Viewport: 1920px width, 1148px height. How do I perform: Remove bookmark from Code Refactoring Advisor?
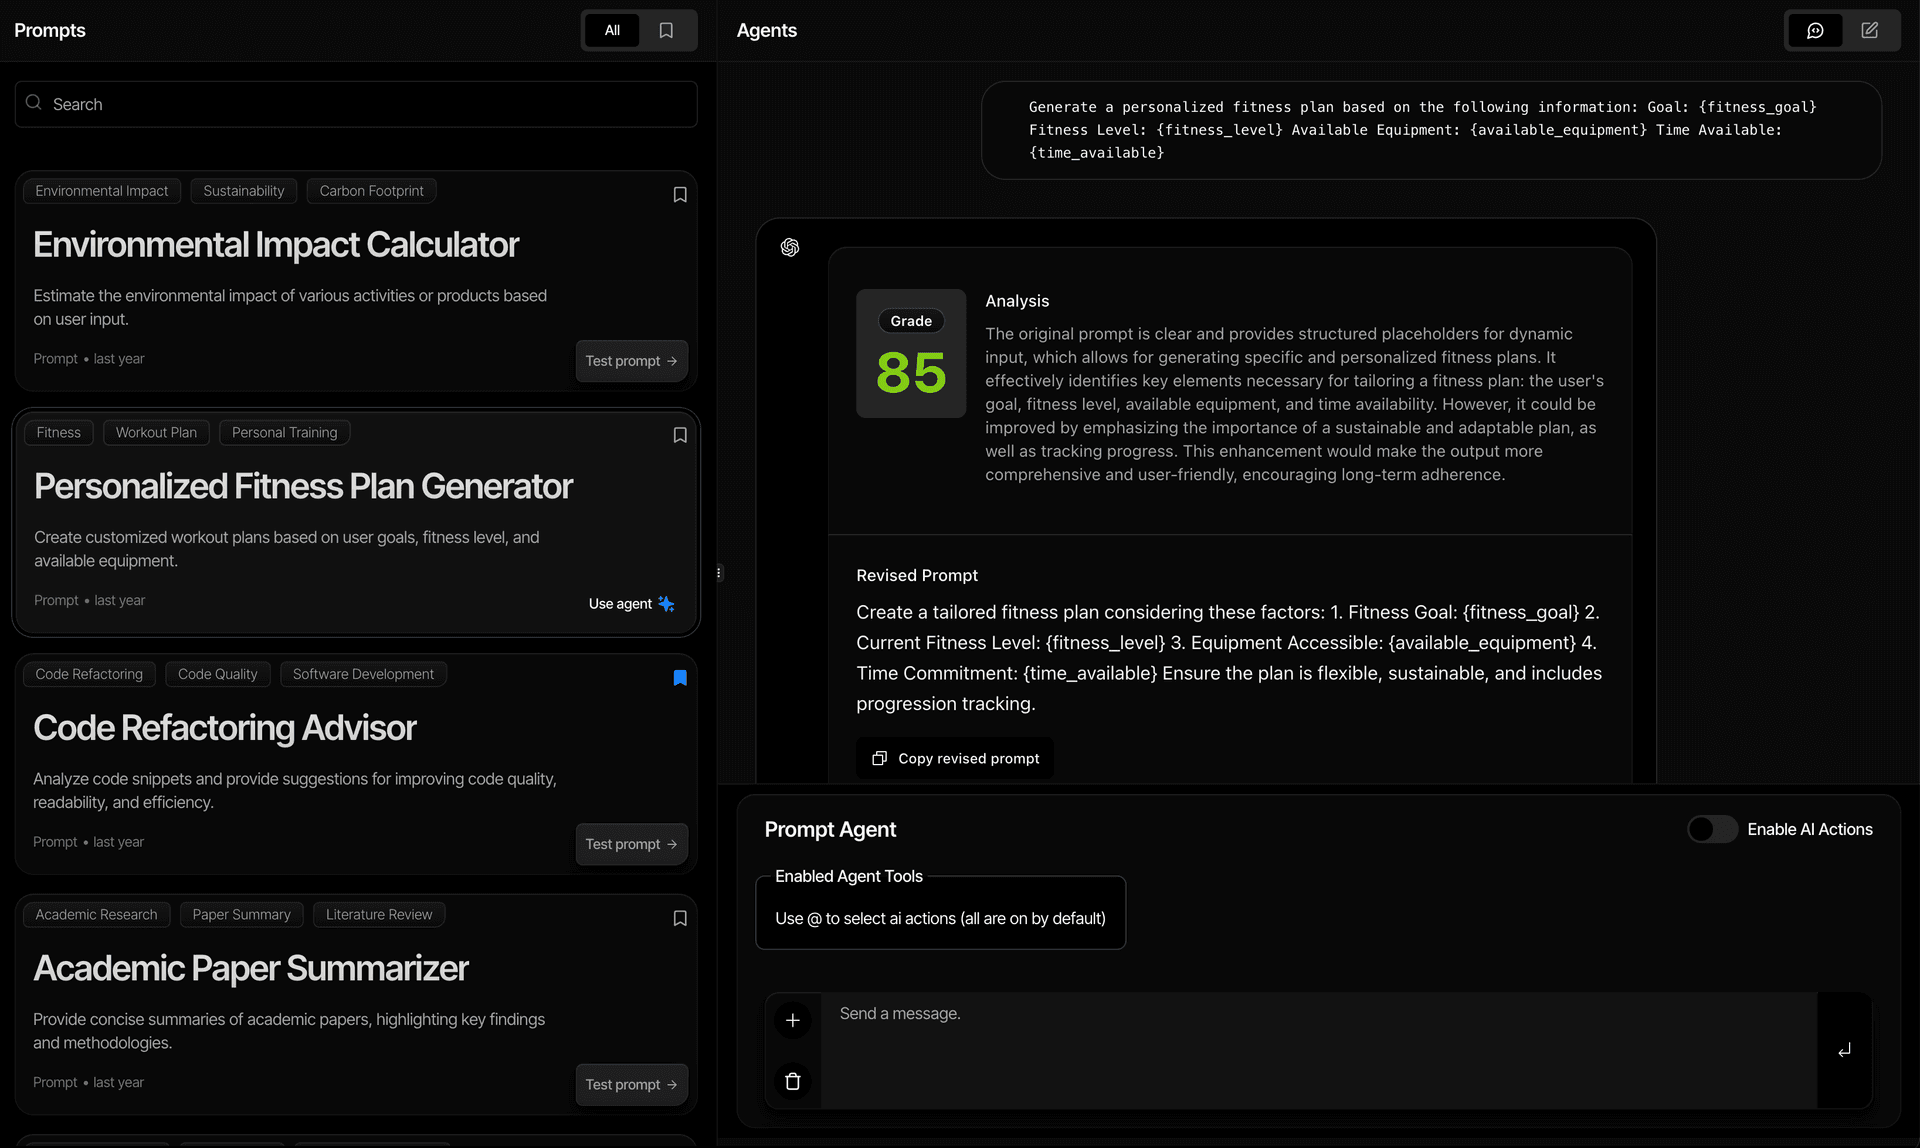[680, 678]
